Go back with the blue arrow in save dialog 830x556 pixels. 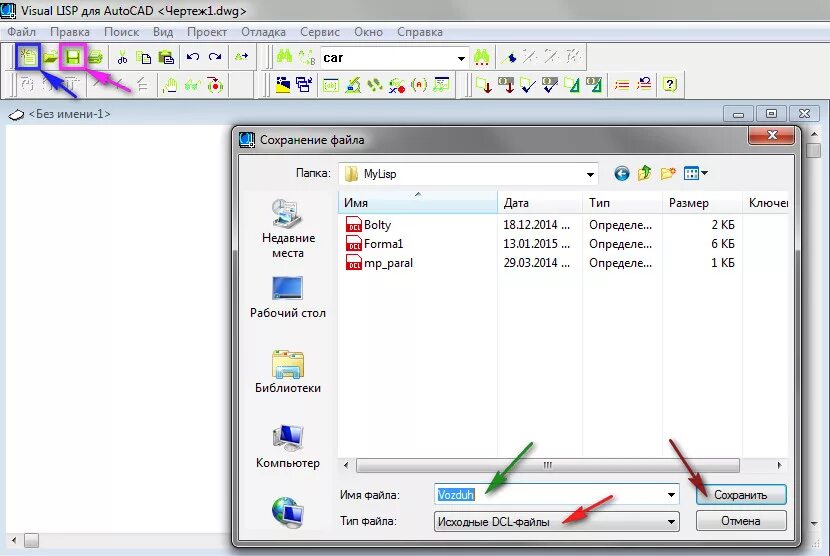(621, 173)
